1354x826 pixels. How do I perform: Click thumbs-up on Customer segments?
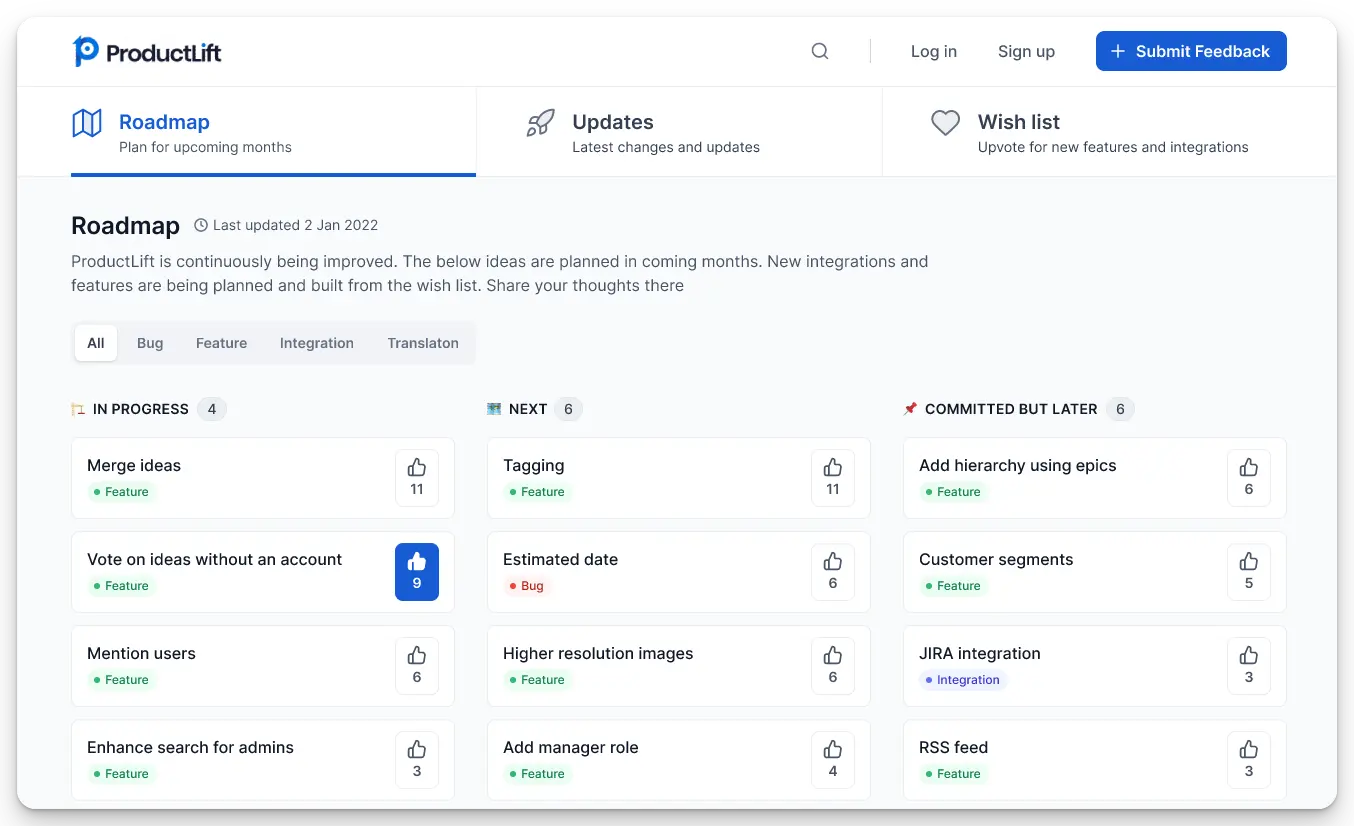(x=1248, y=571)
